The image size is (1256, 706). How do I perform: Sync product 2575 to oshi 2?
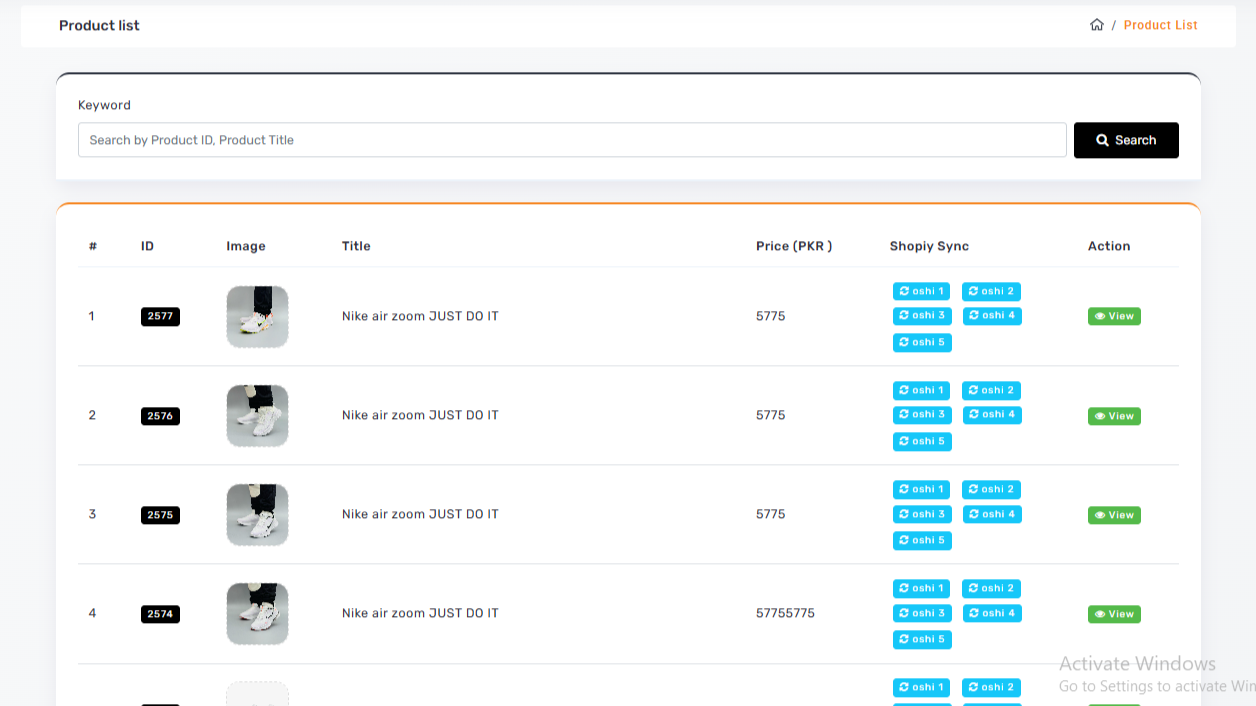click(991, 489)
